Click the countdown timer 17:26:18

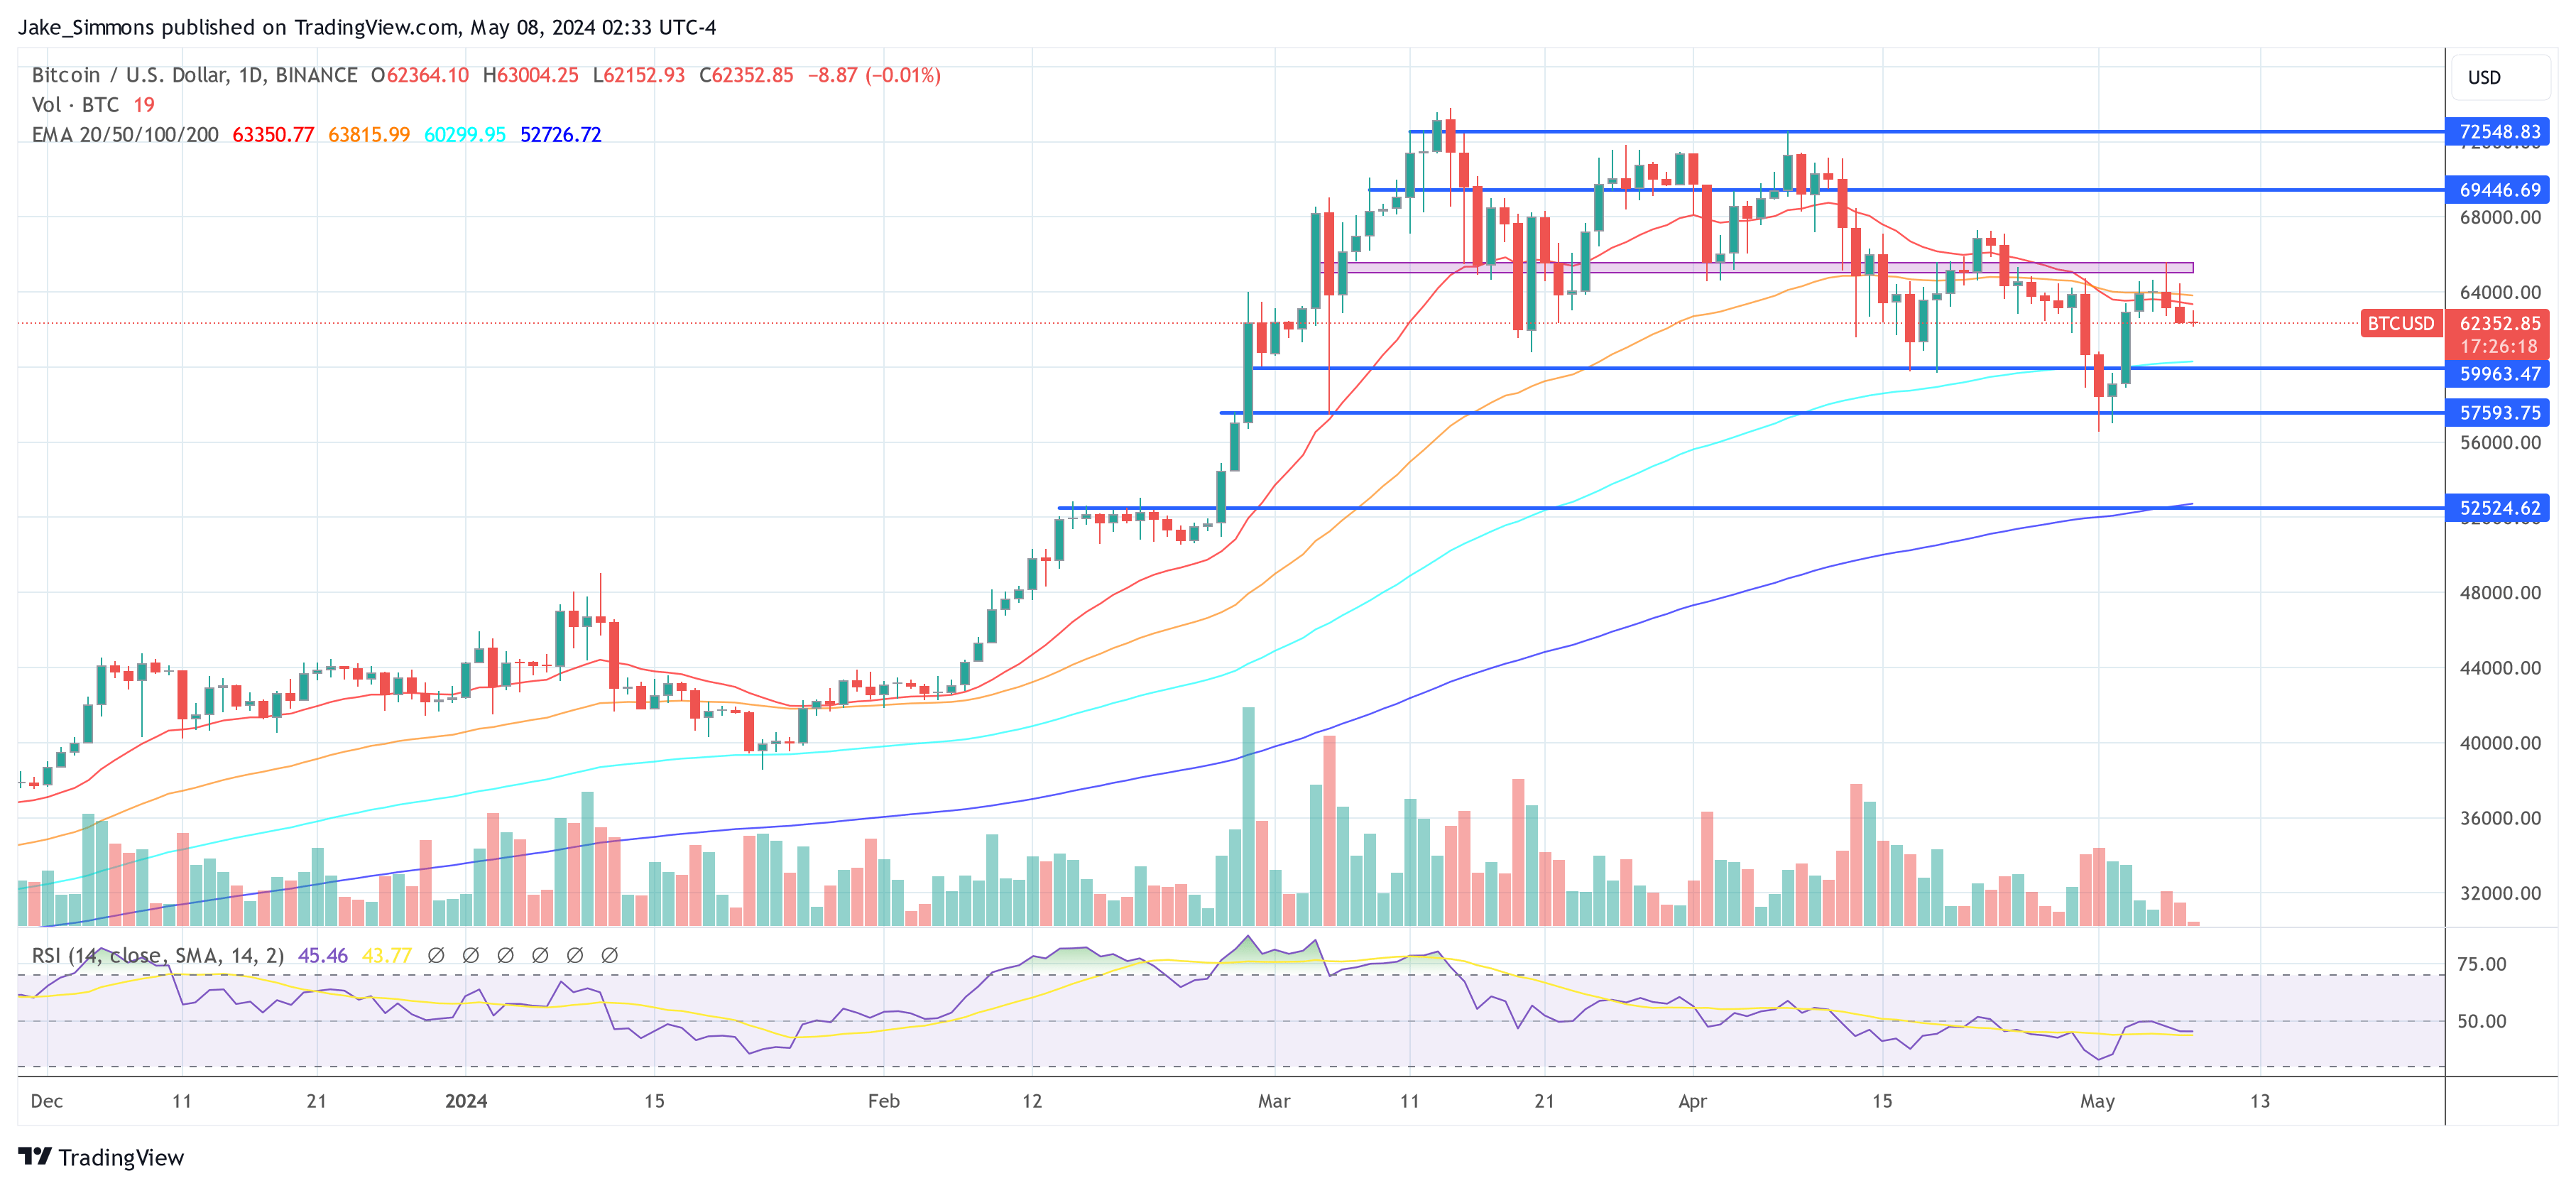[x=2500, y=347]
